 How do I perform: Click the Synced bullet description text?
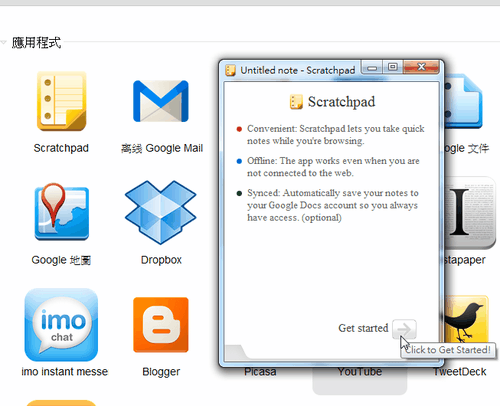[x=333, y=205]
